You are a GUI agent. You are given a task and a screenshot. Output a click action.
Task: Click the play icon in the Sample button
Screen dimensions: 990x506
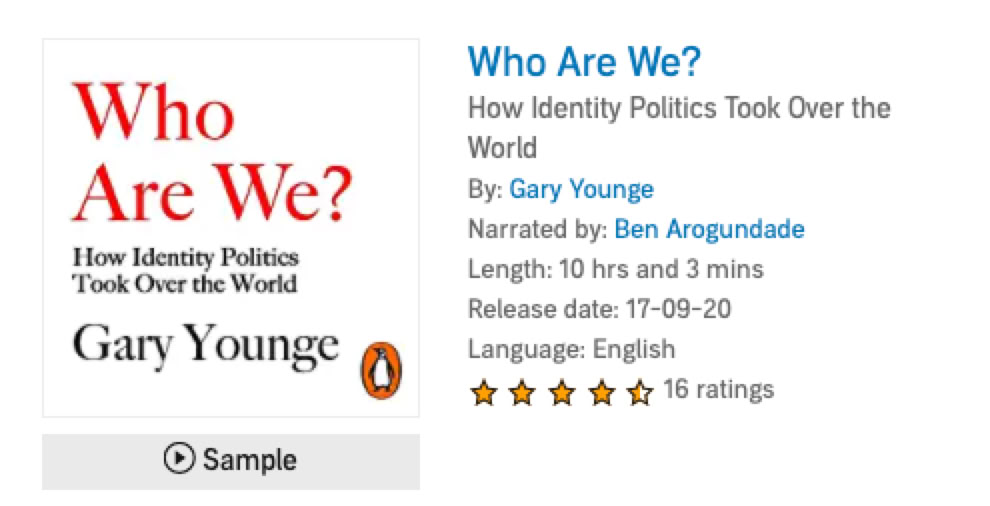coord(178,459)
